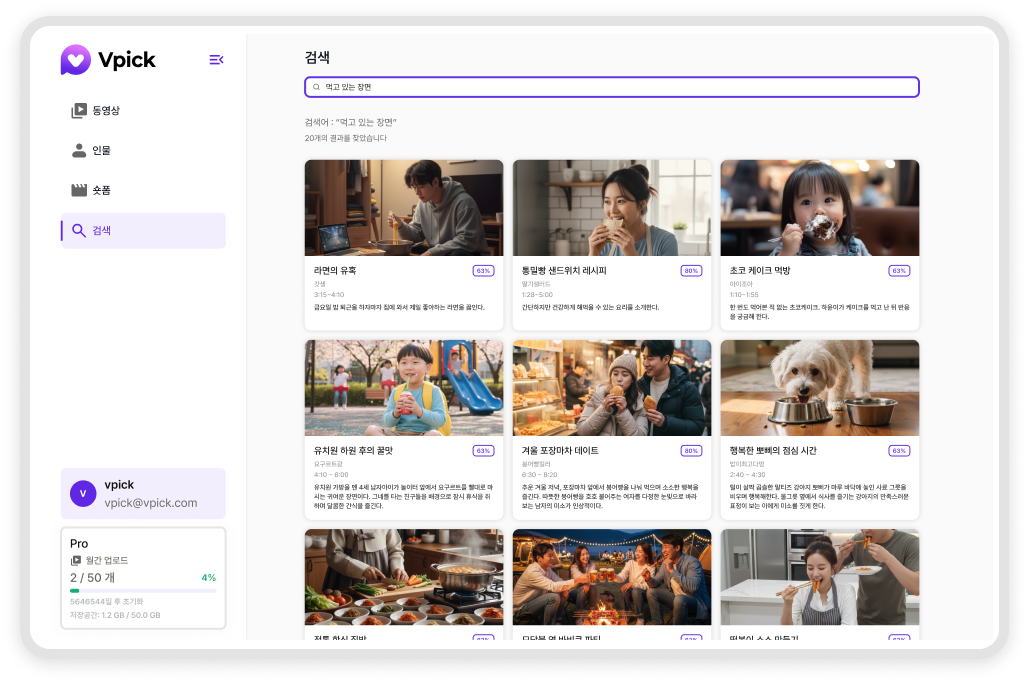Click the vpick@vpick.com account card
1029x683 pixels.
pyautogui.click(x=143, y=493)
